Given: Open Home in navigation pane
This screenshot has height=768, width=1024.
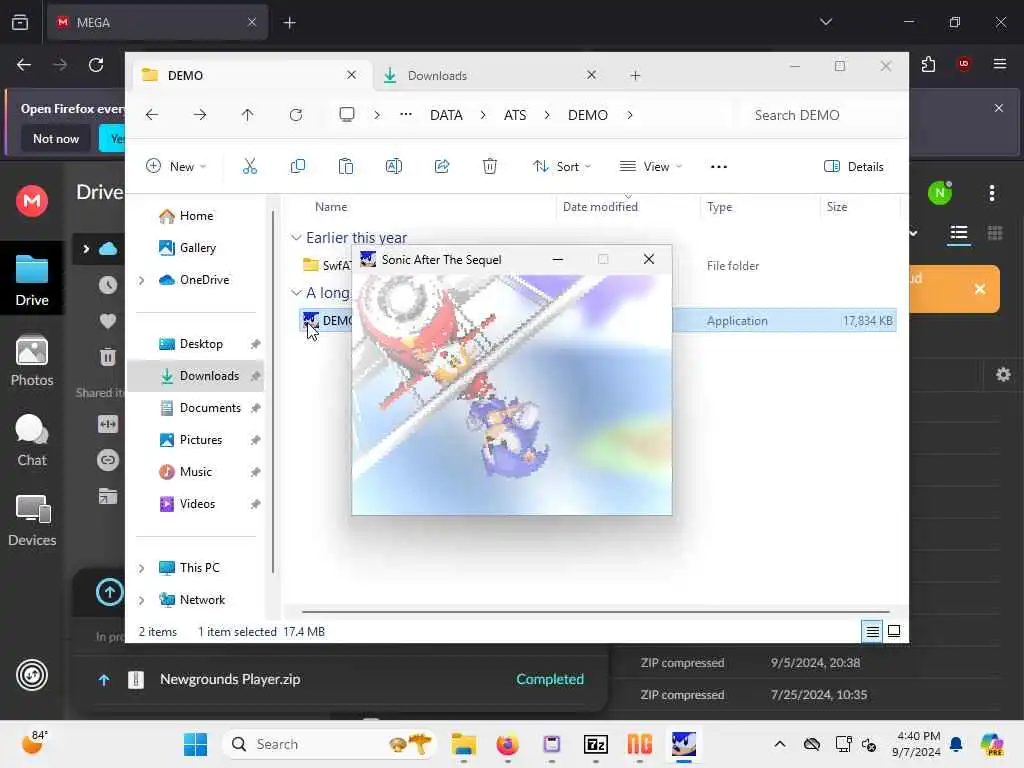Looking at the screenshot, I should pos(196,216).
